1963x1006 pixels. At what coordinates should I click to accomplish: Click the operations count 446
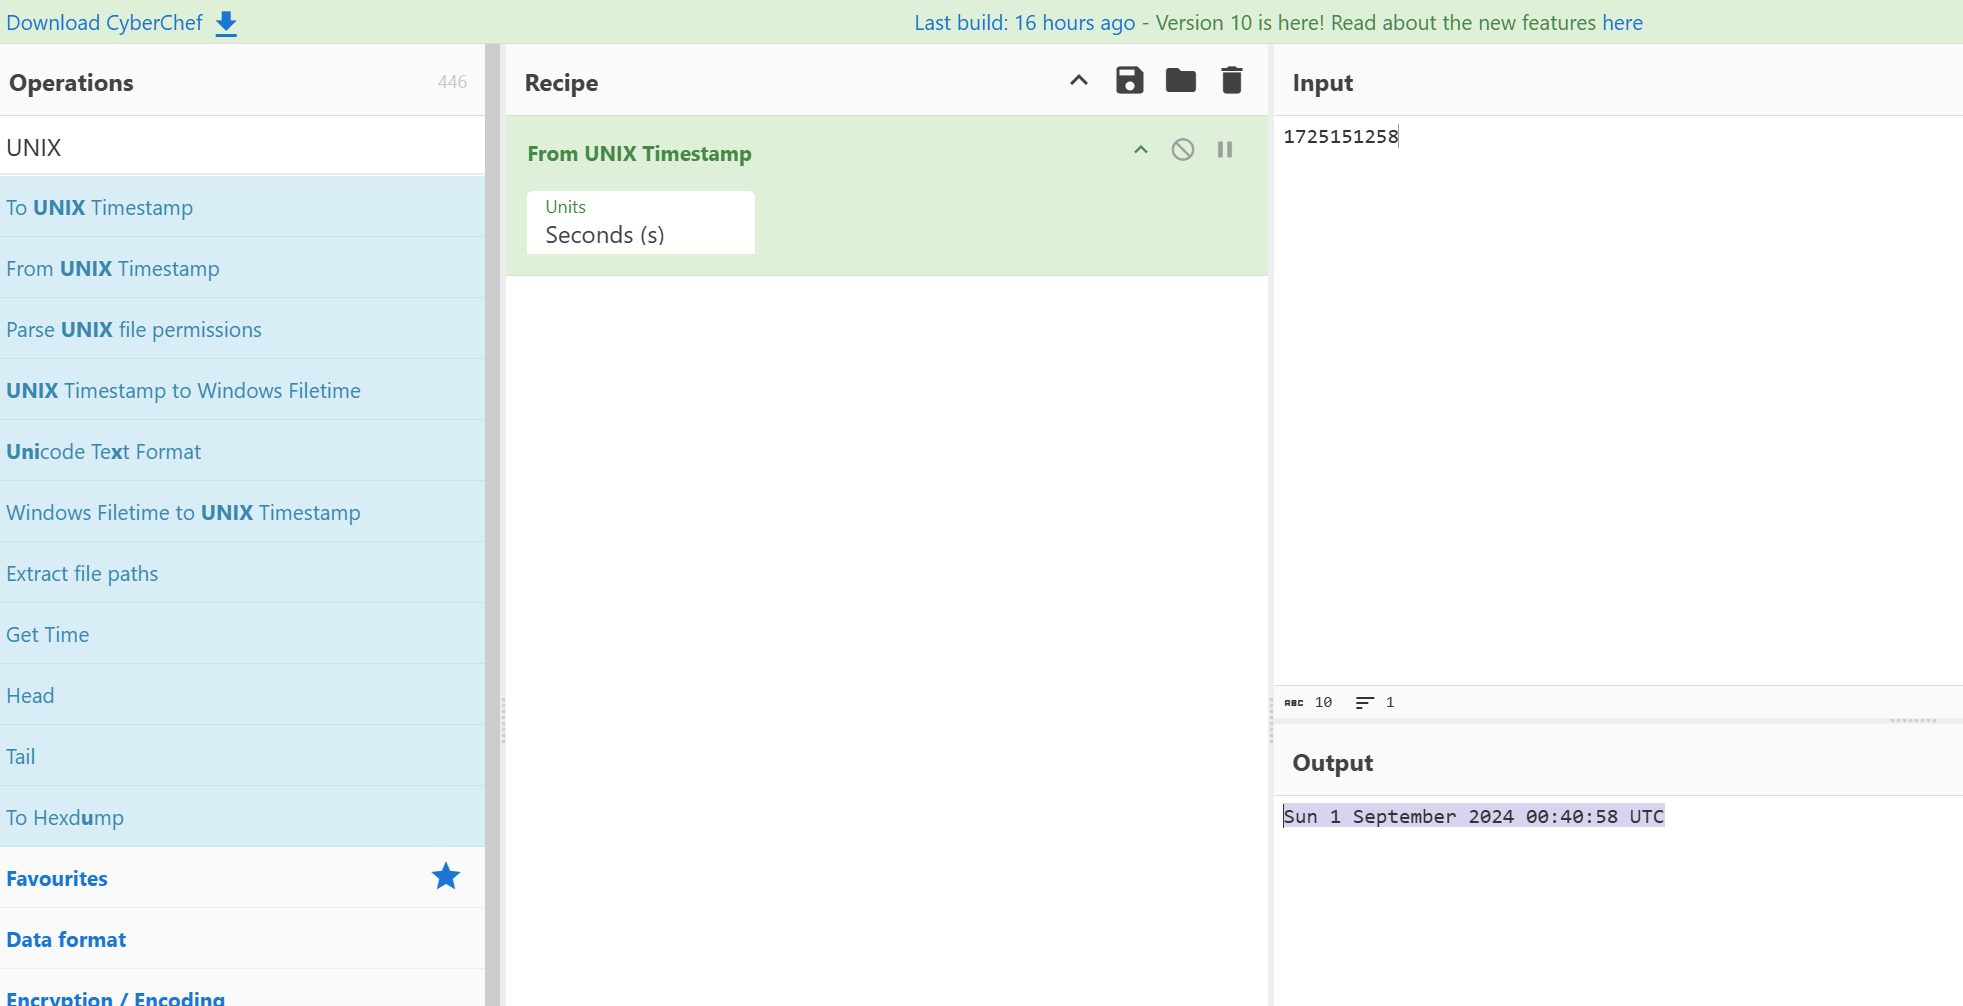(452, 82)
